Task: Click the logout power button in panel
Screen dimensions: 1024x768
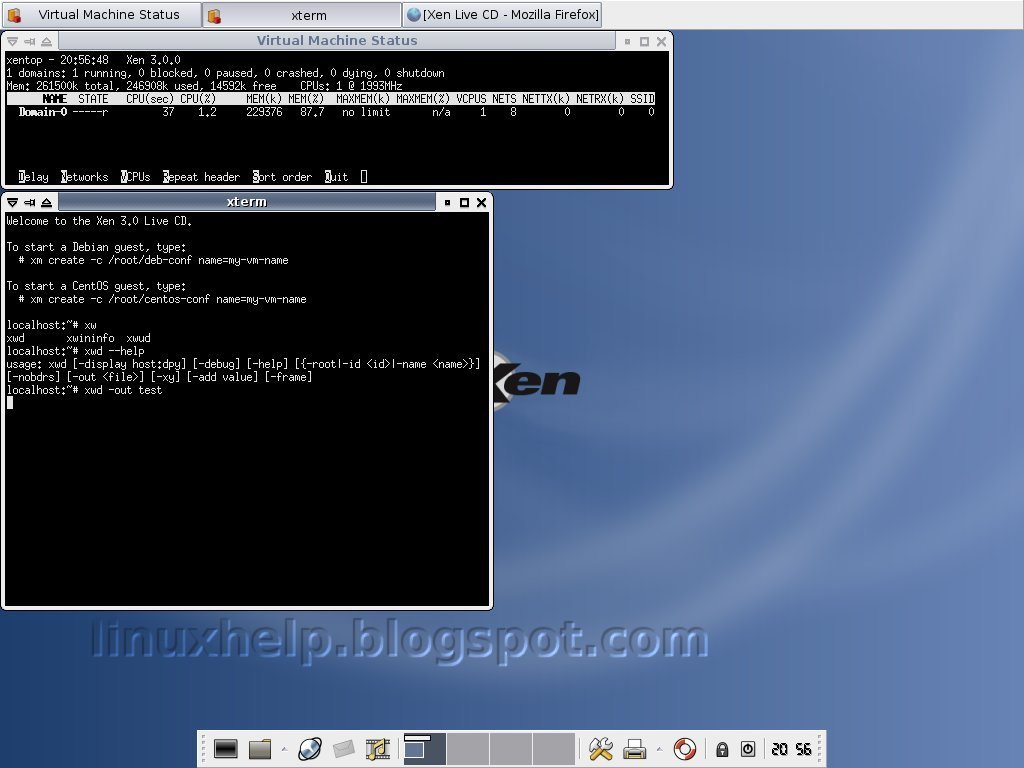Action: 748,748
